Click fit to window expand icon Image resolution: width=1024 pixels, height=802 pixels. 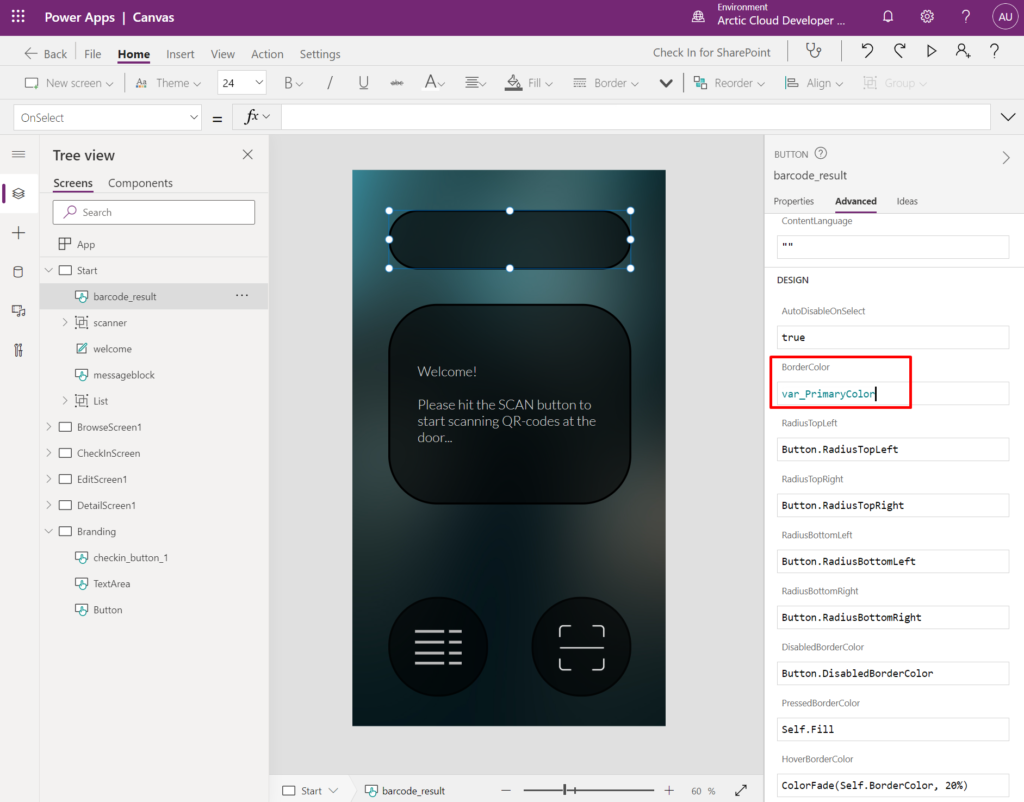741,790
